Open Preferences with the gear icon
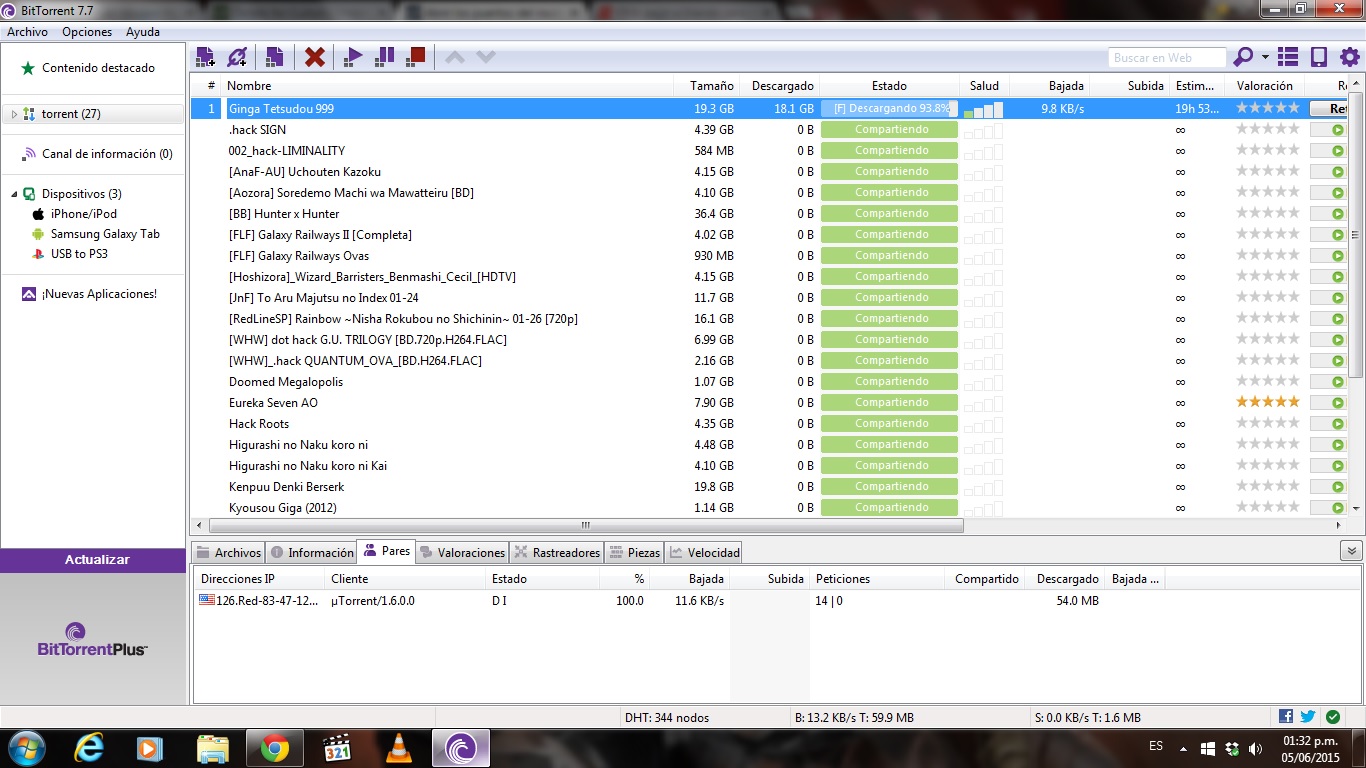Image resolution: width=1366 pixels, height=768 pixels. pos(1350,57)
